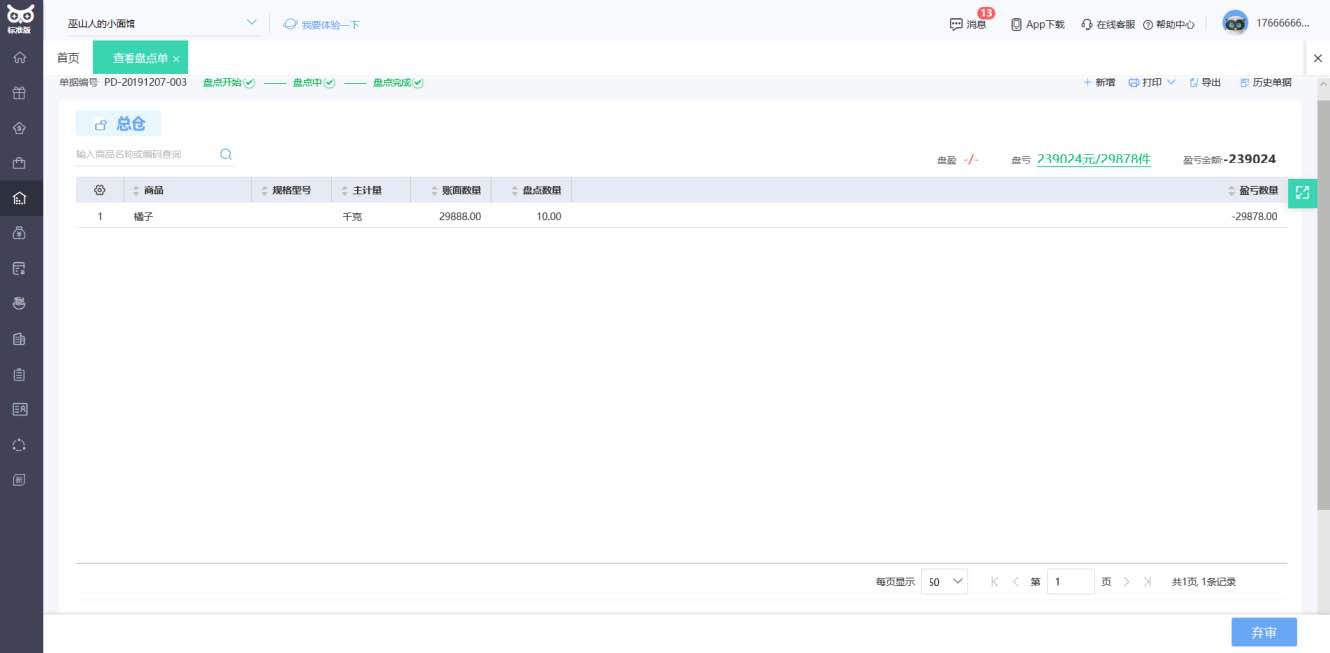The height and width of the screenshot is (653, 1330).
Task: Open the money bag sidebar icon
Action: point(19,233)
